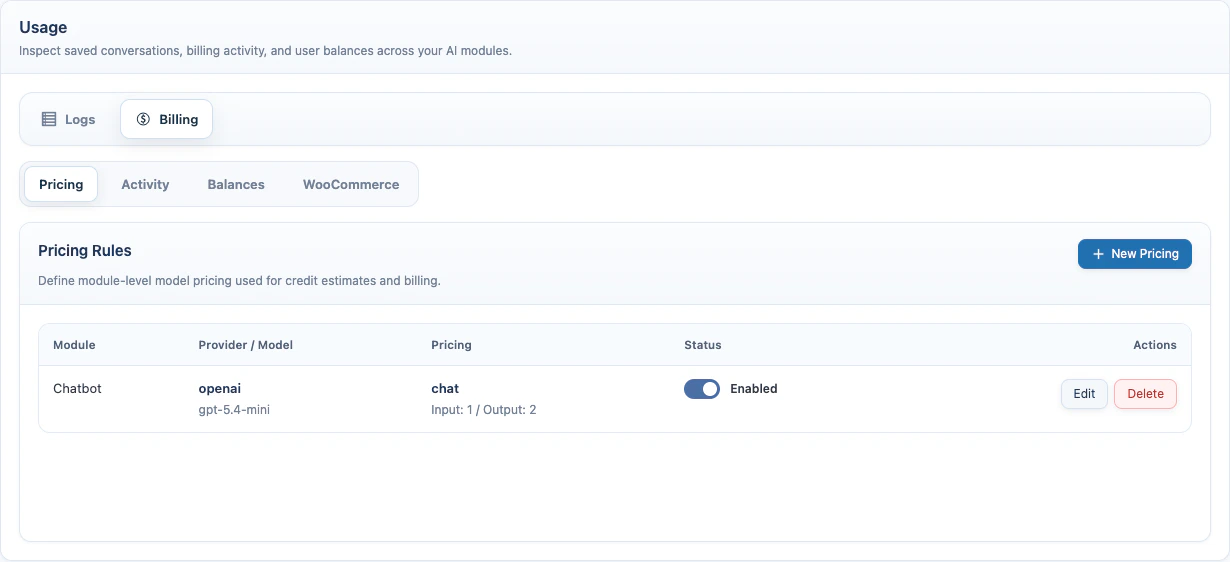Image resolution: width=1230 pixels, height=562 pixels.
Task: Click the Usage page title
Action: [43, 28]
